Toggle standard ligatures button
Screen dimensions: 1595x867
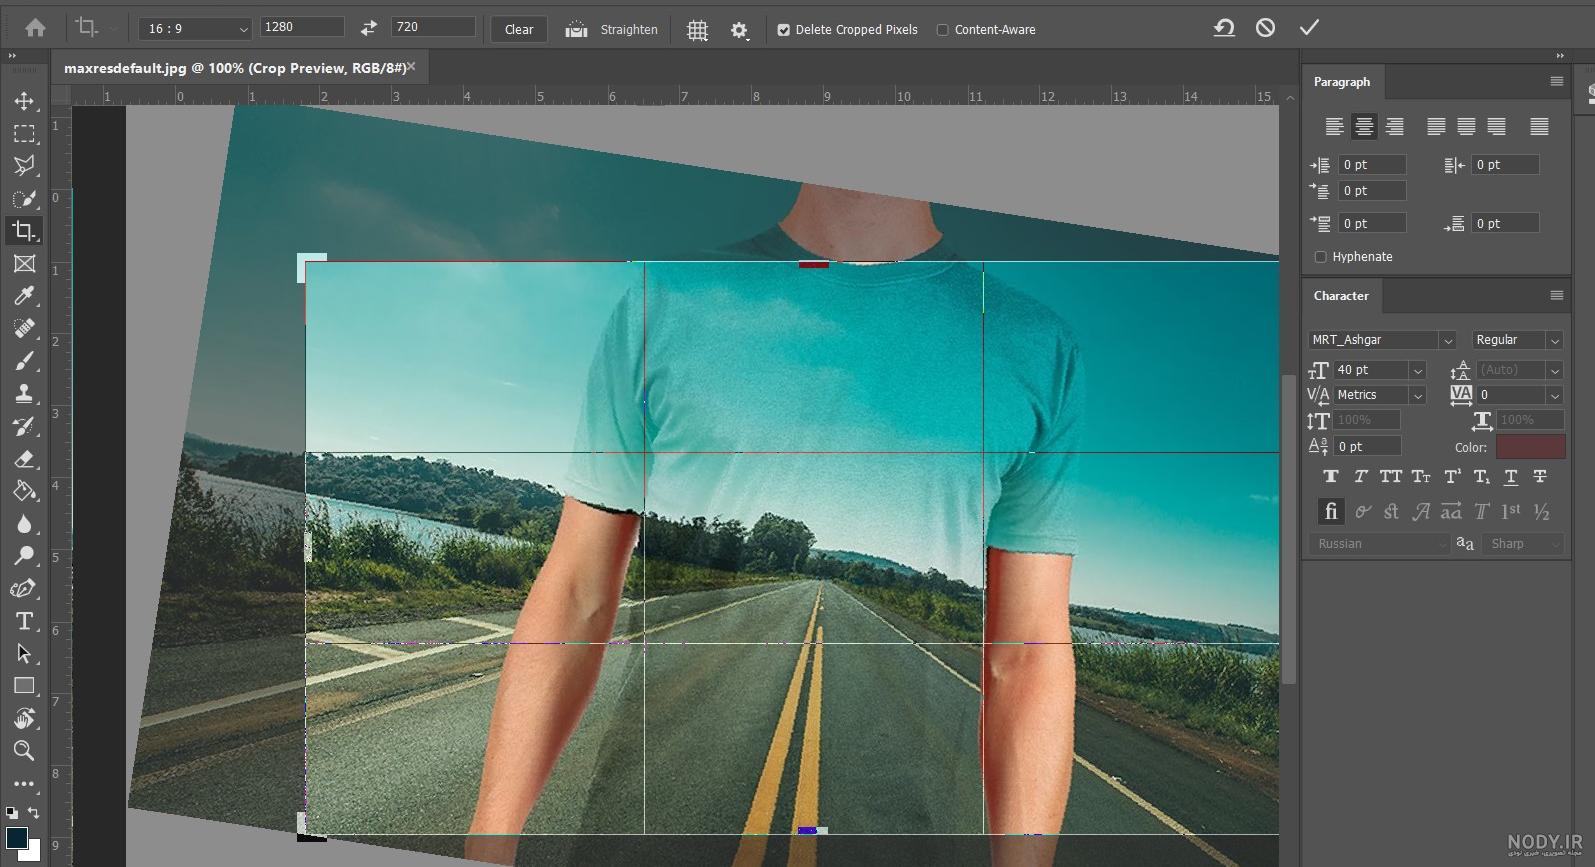tap(1330, 512)
